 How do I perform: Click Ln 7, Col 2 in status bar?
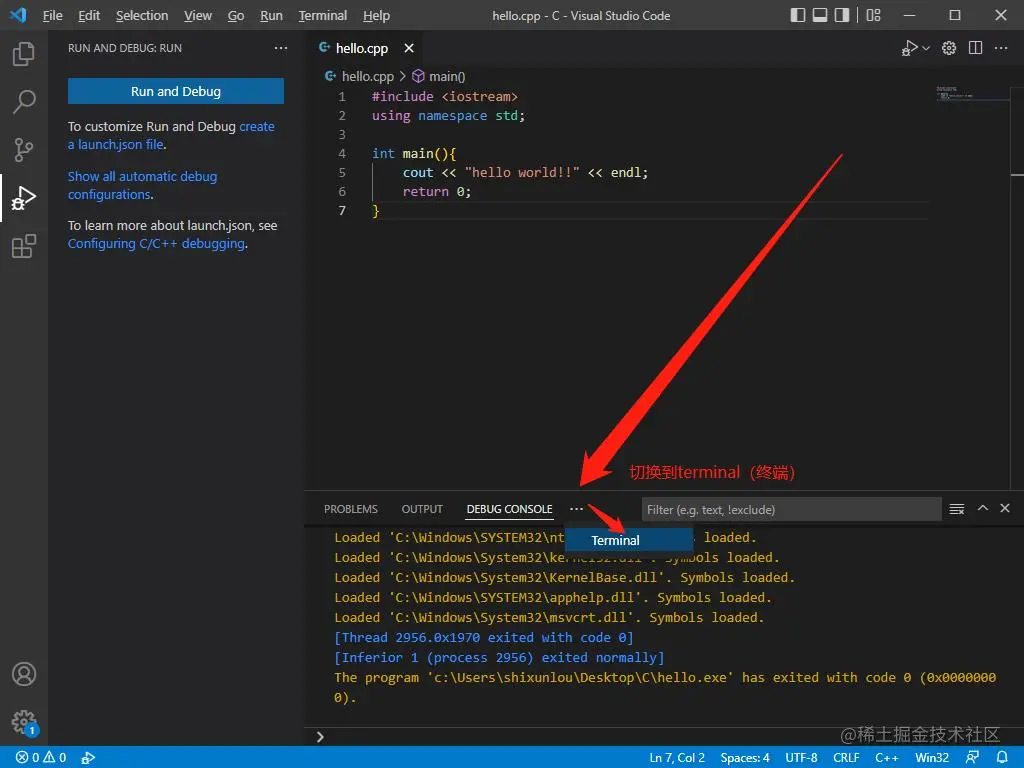(677, 758)
